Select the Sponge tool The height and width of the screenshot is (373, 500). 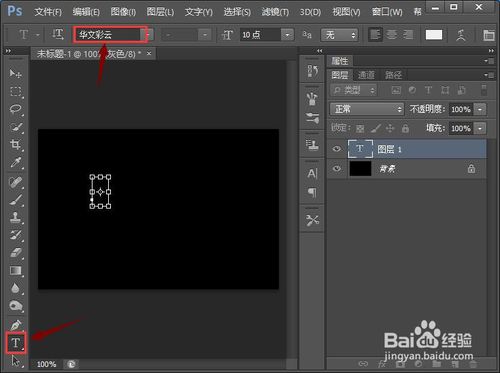point(15,306)
